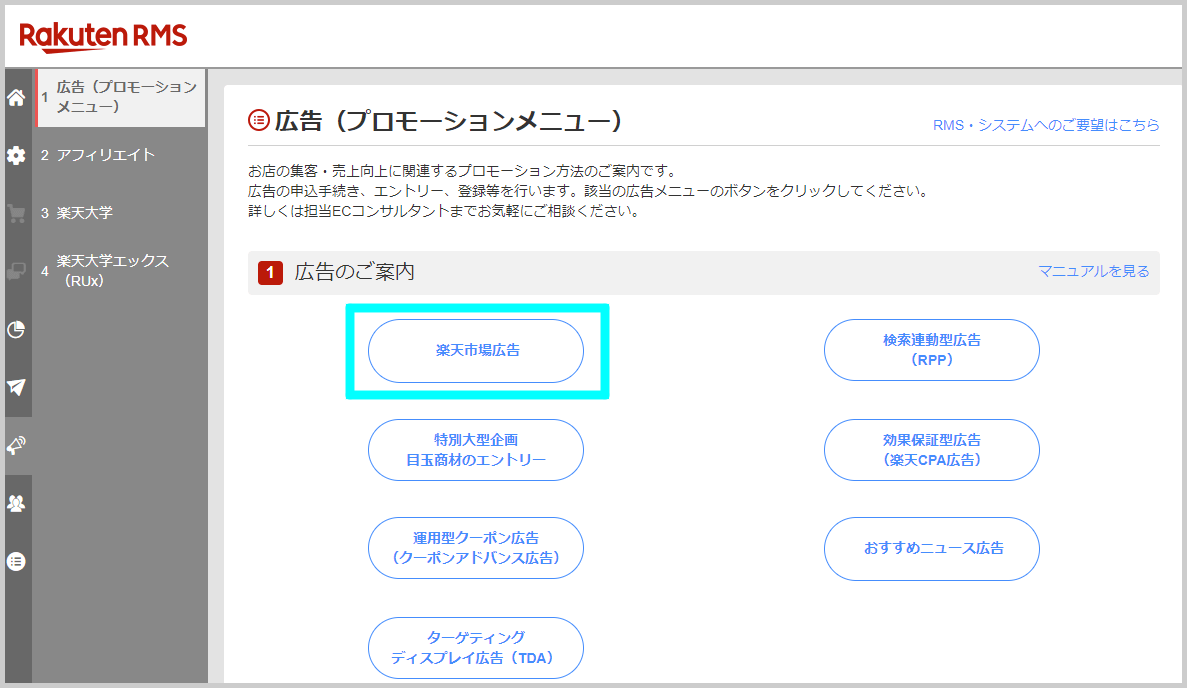This screenshot has height=688, width=1187.
Task: Click the chat bubbles sidebar icon
Action: tap(16, 271)
